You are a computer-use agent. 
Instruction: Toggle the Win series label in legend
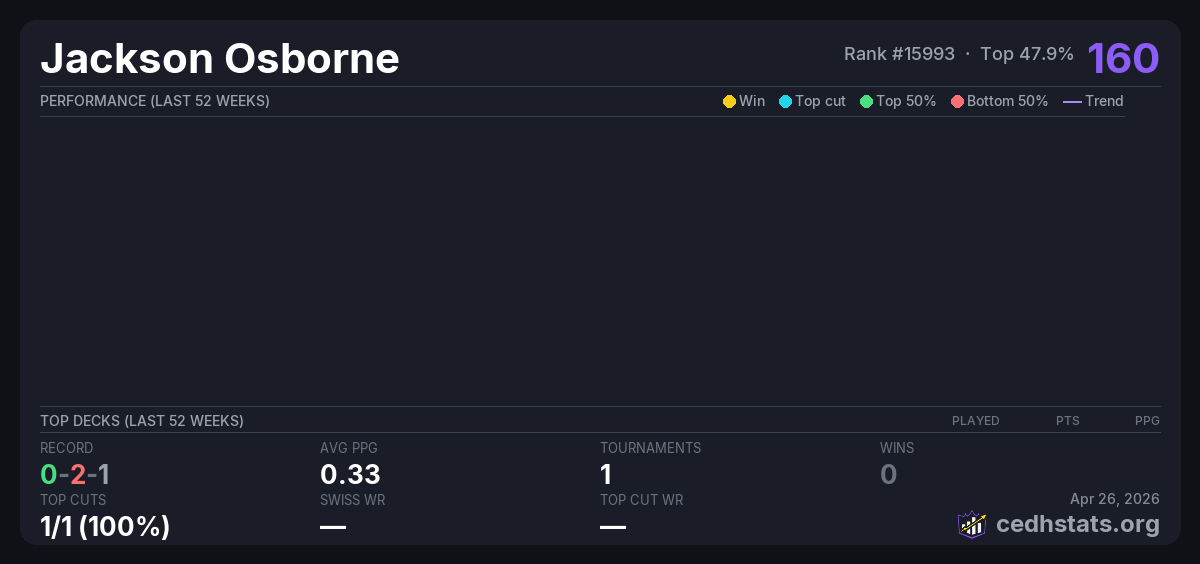pos(752,101)
